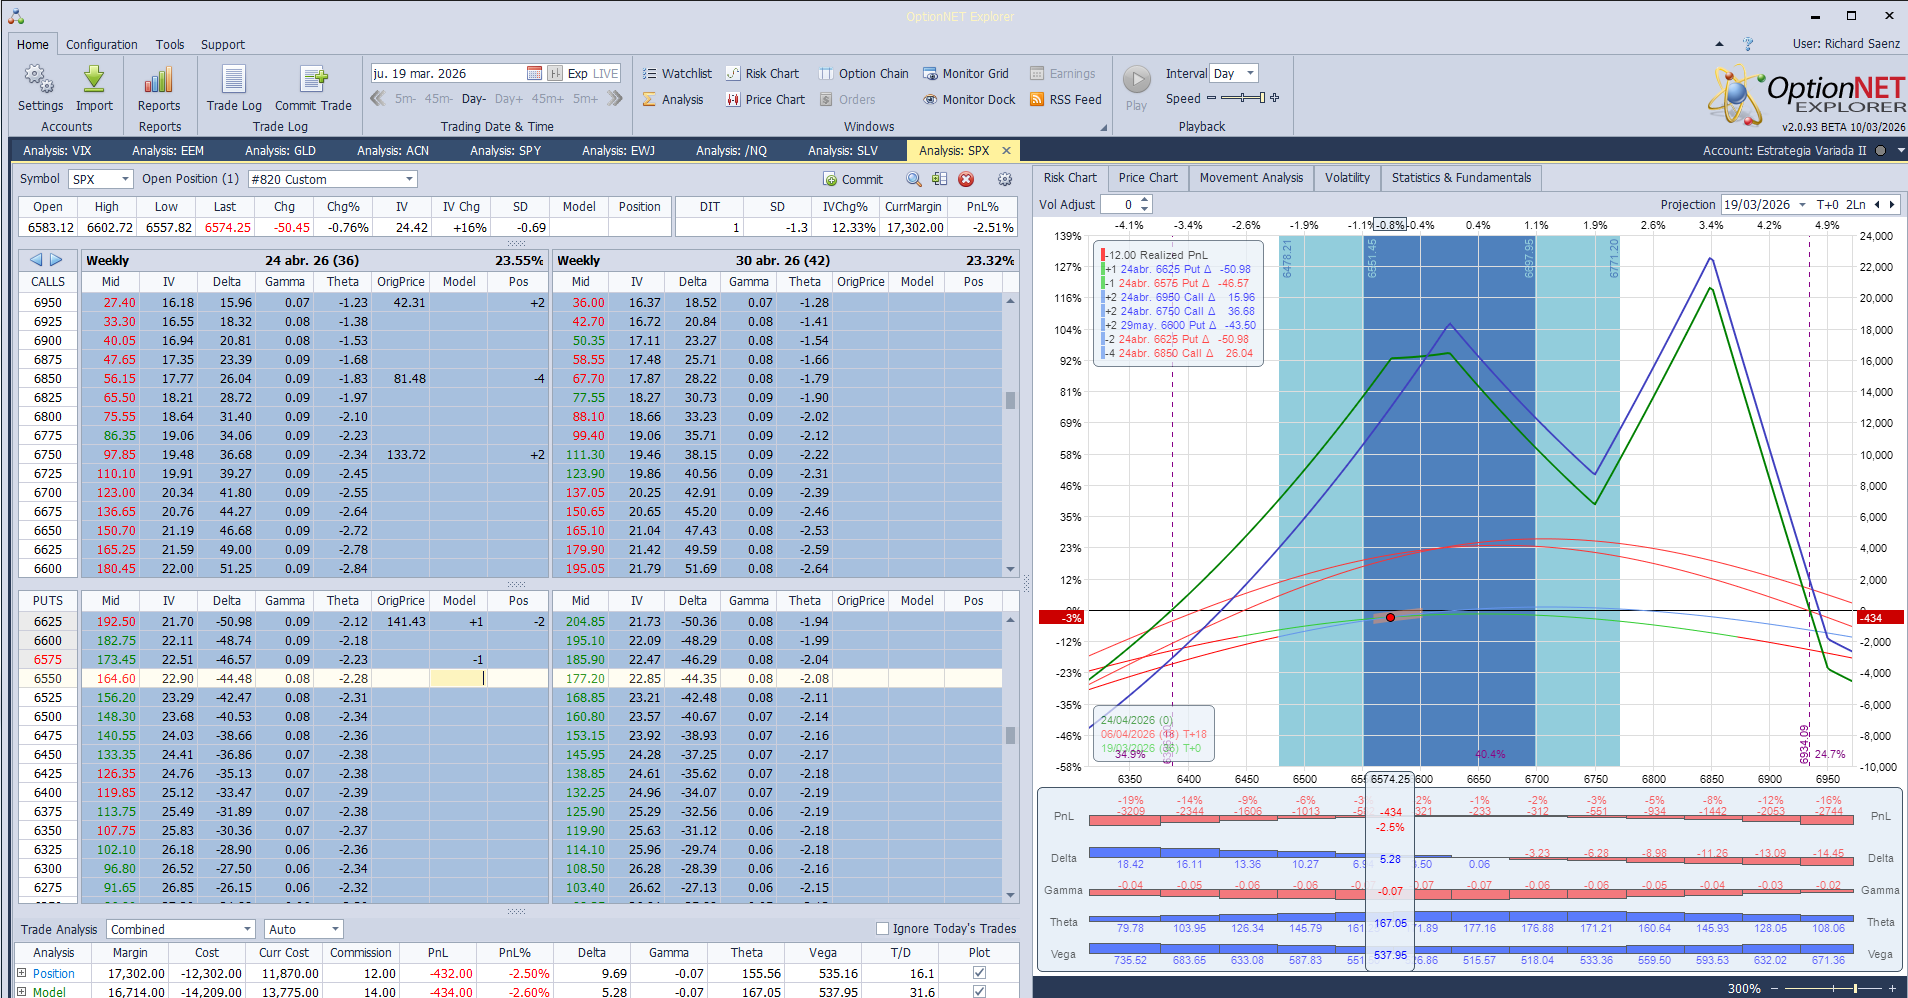This screenshot has height=998, width=1908.
Task: Click the Commit Trade ribbon icon
Action: coord(313,80)
